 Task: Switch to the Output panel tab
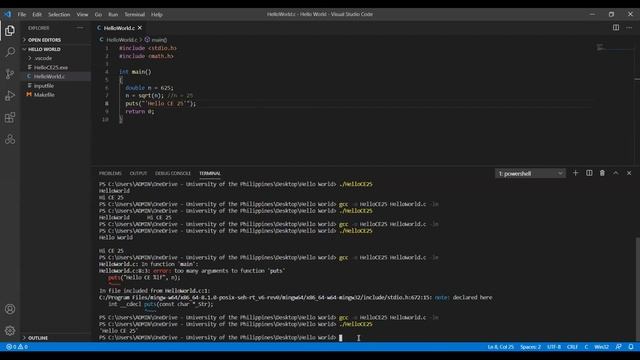(138, 173)
